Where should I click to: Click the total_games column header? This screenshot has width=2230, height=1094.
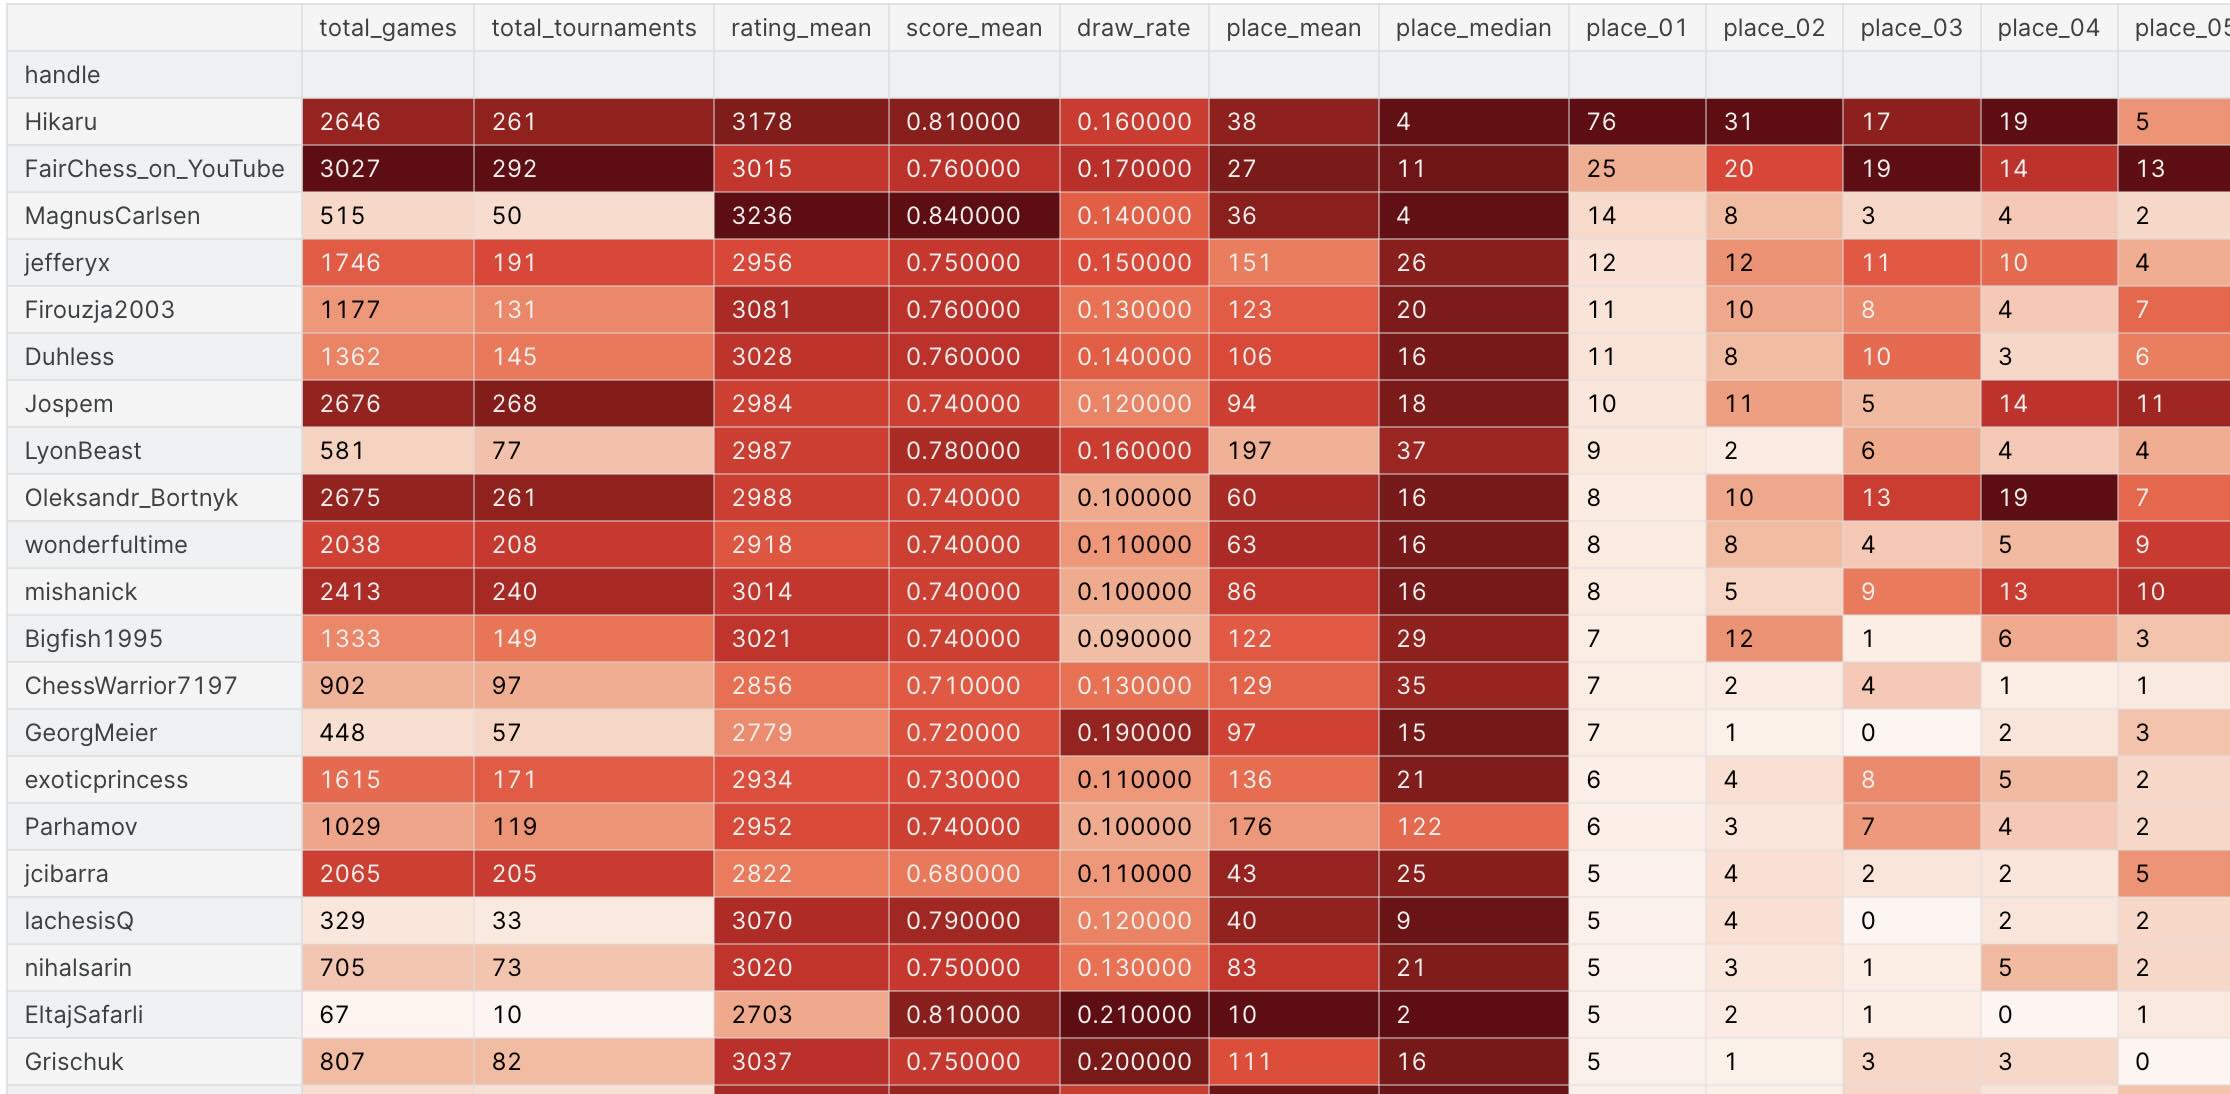[387, 28]
